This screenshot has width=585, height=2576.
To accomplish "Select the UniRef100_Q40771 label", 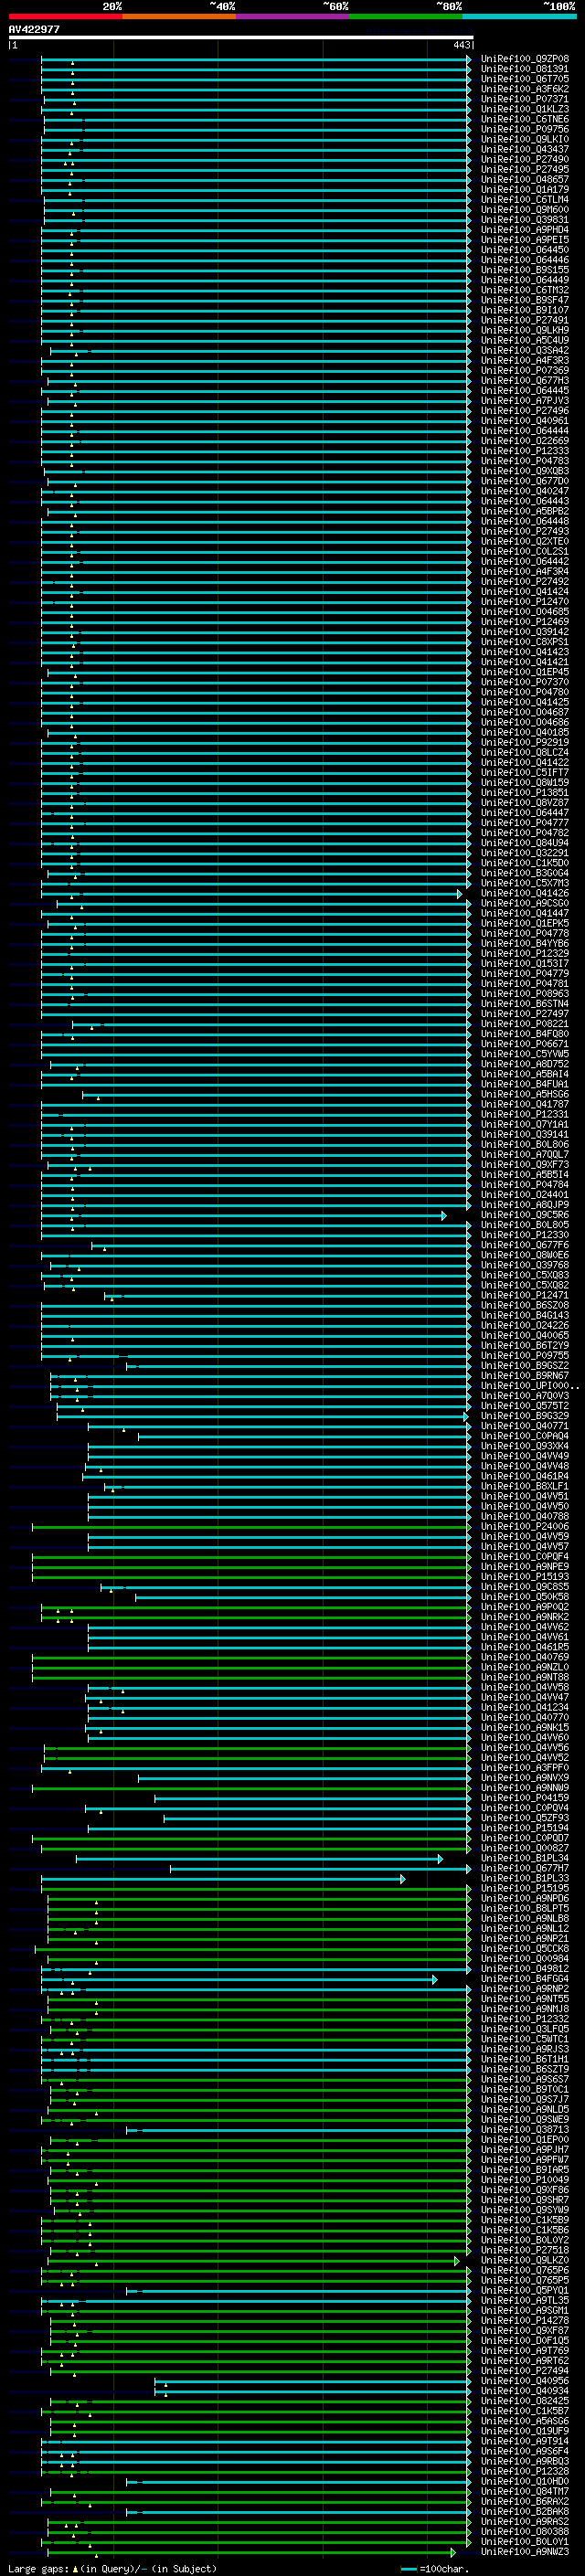I will (x=525, y=1425).
